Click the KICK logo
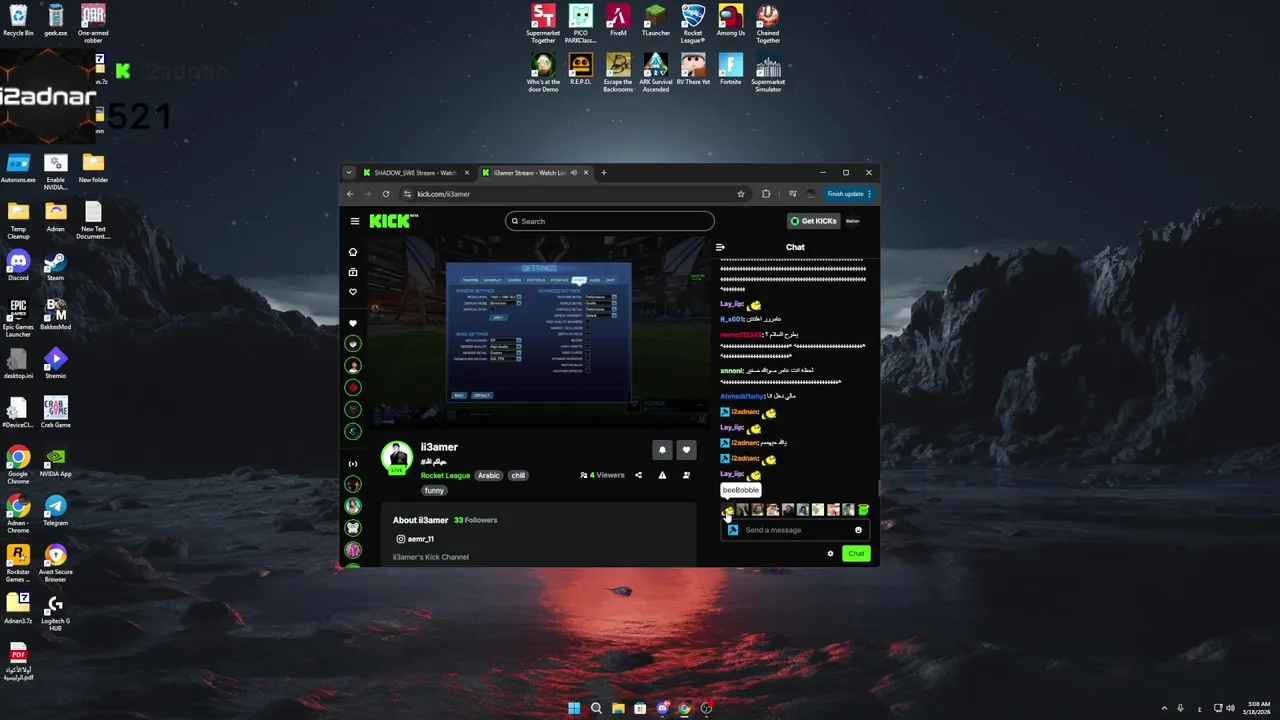Image resolution: width=1280 pixels, height=720 pixels. 391,221
